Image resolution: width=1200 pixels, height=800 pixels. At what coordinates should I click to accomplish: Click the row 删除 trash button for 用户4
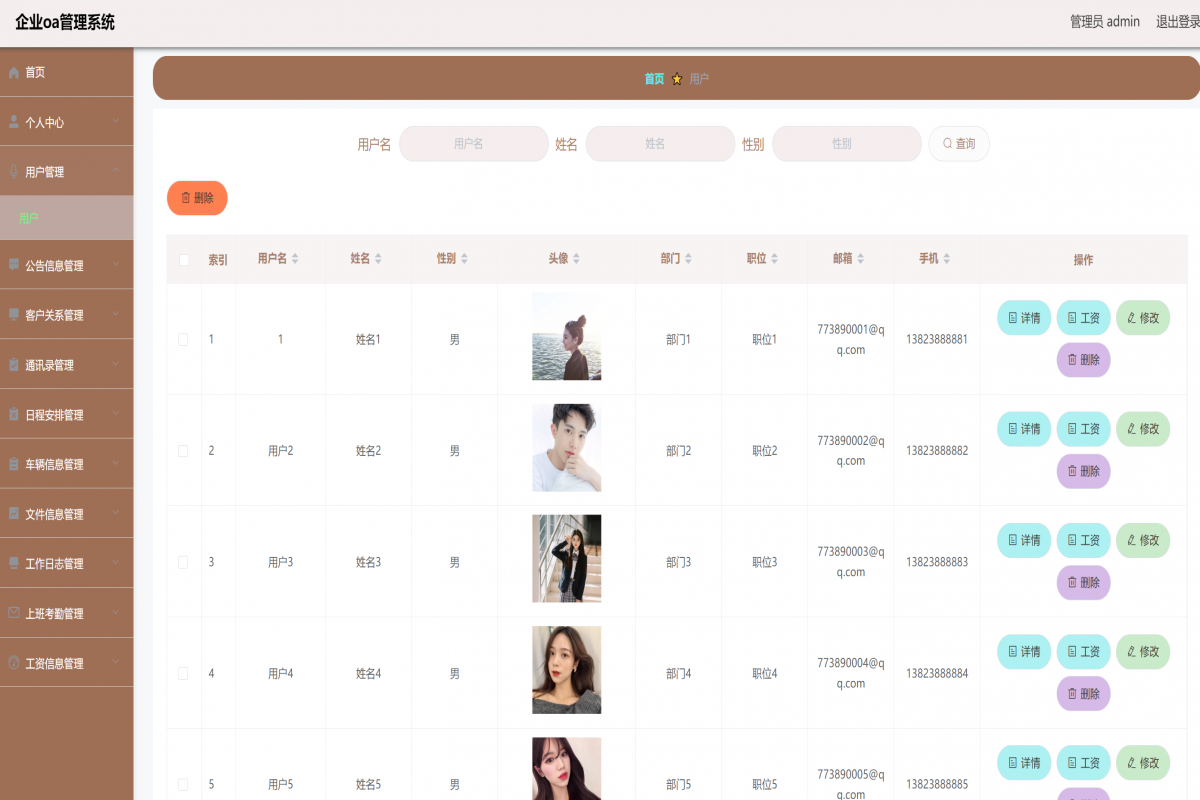coord(1083,693)
